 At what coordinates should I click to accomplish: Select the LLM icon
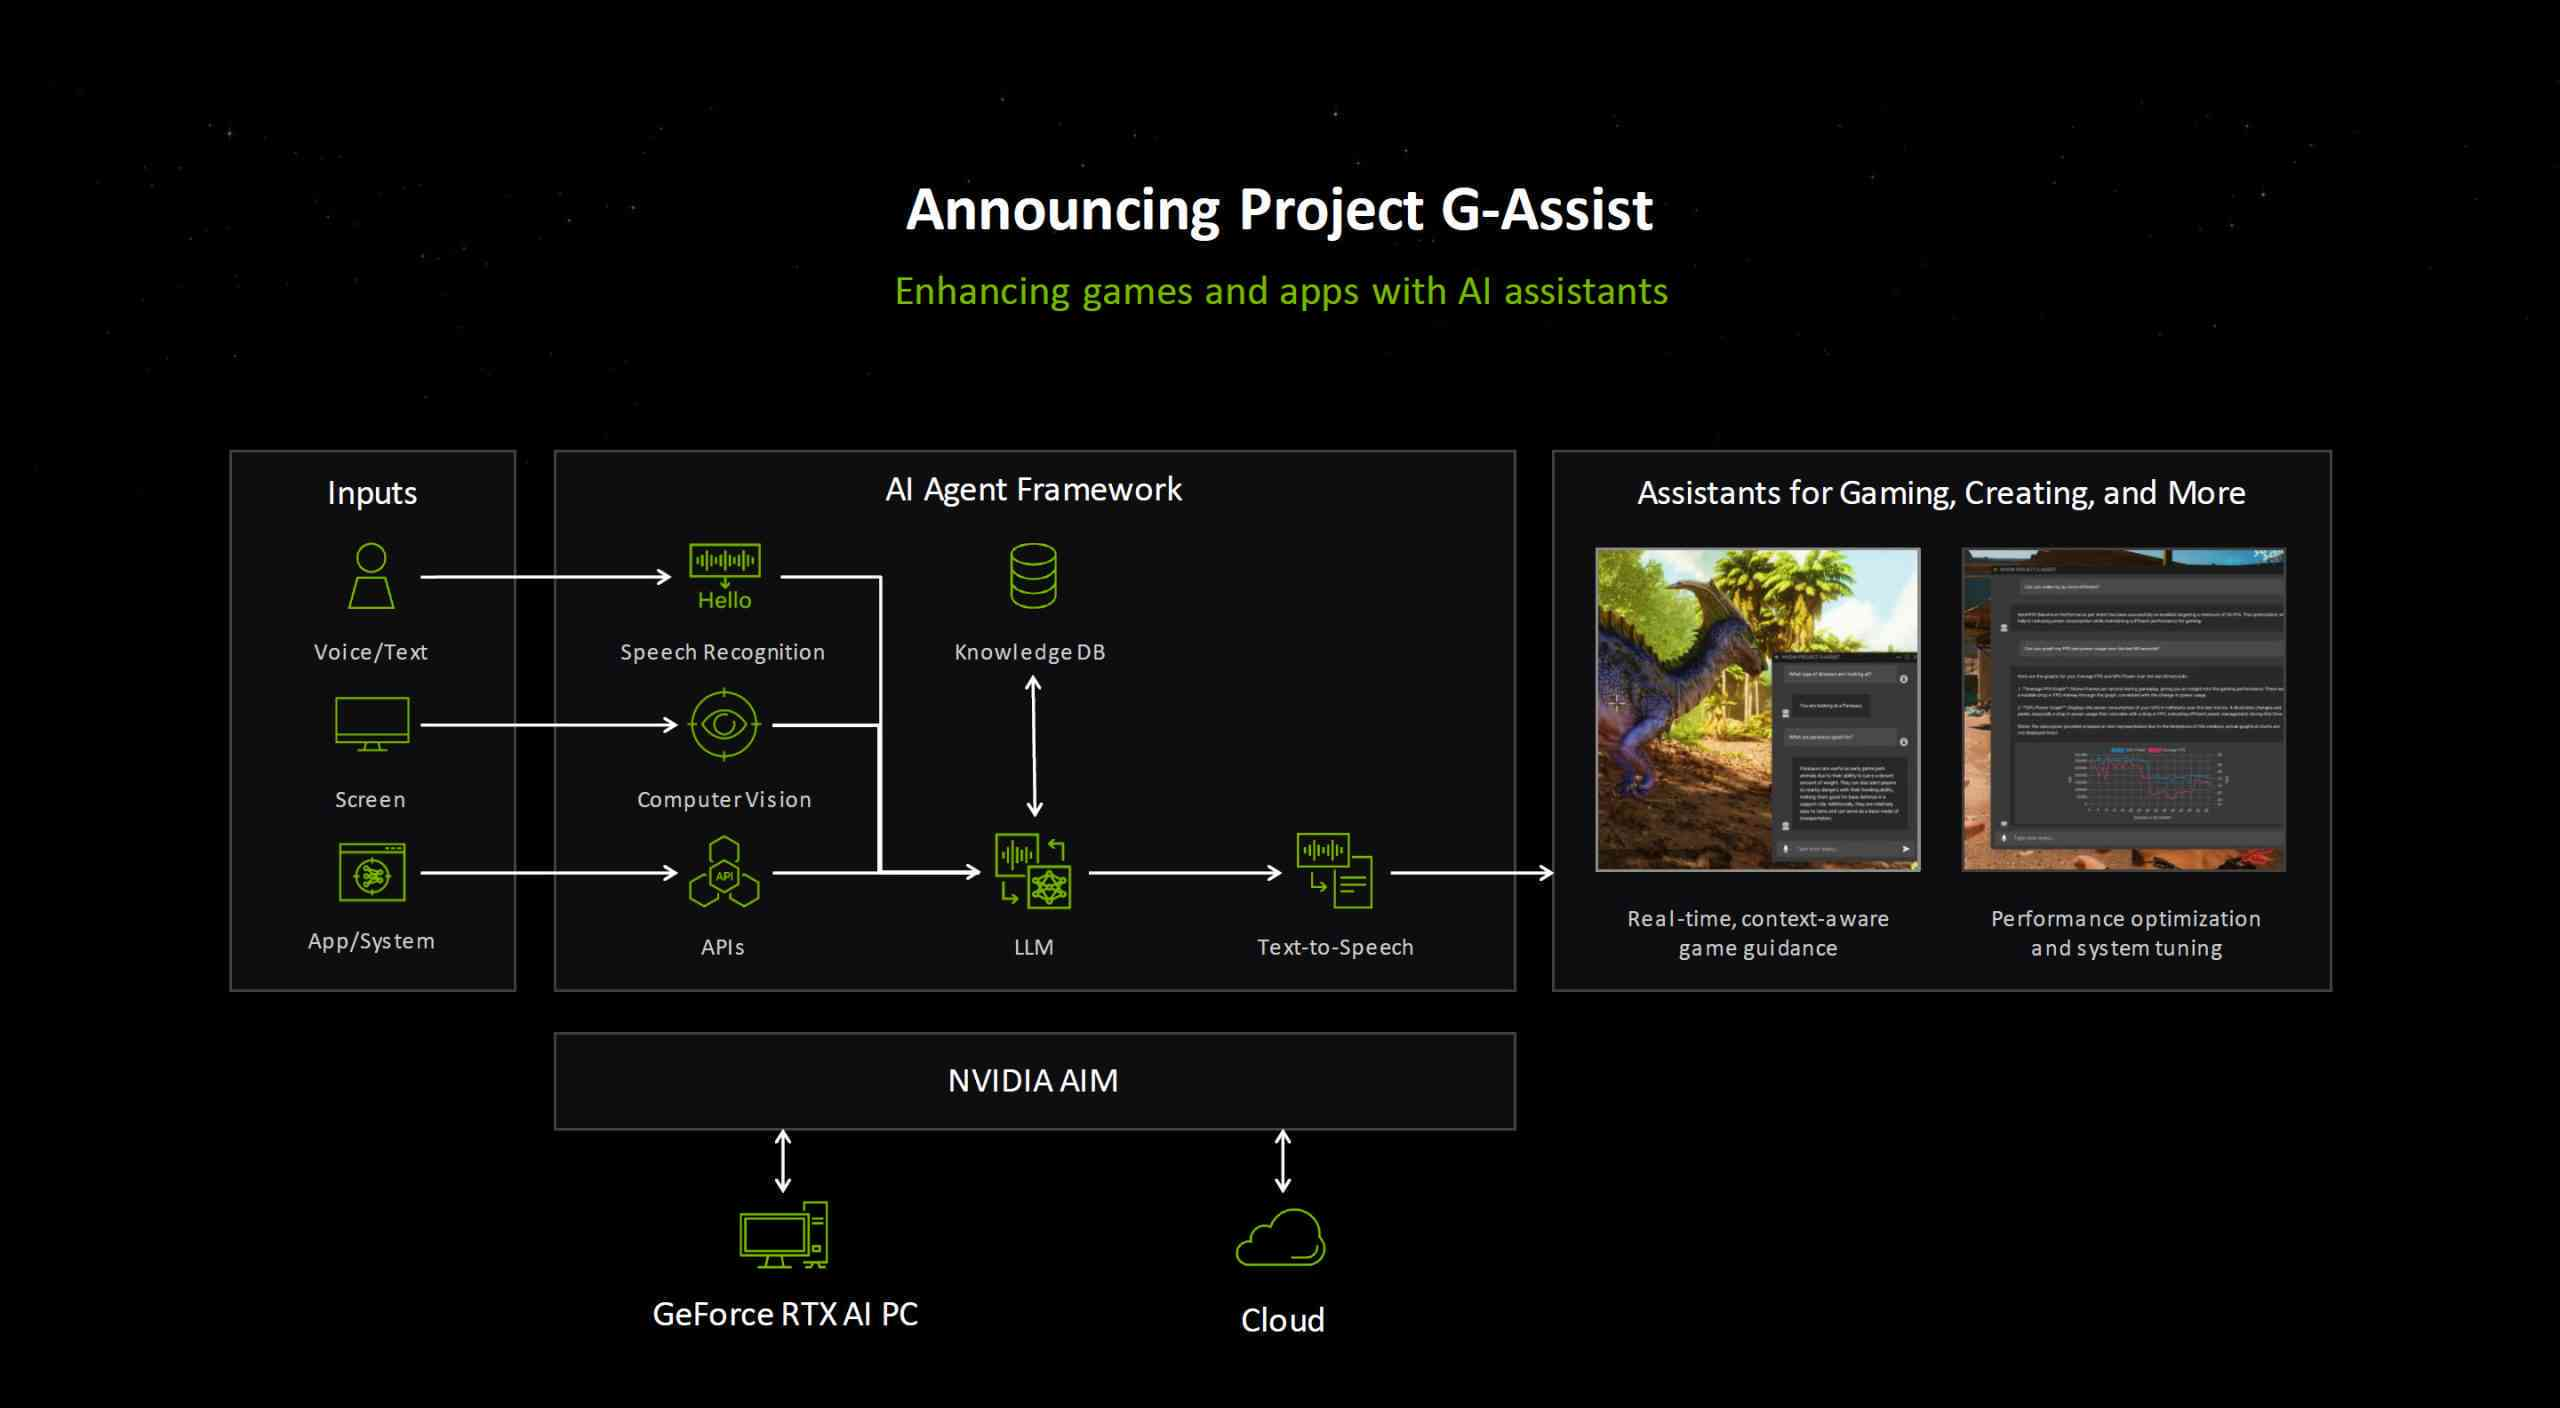point(1033,871)
